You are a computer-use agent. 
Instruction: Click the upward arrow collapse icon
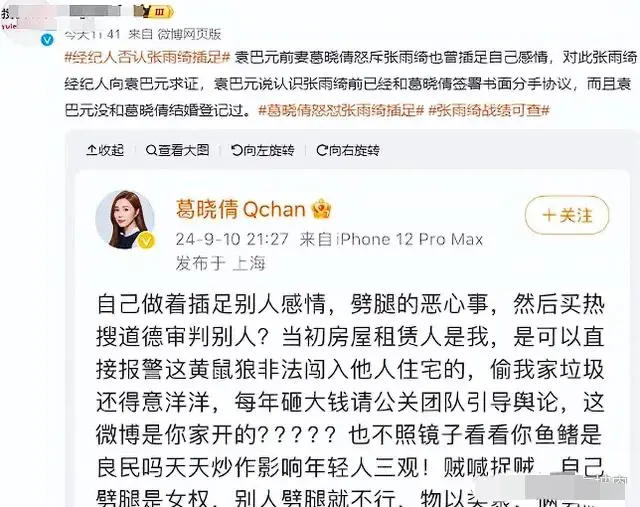coord(91,151)
